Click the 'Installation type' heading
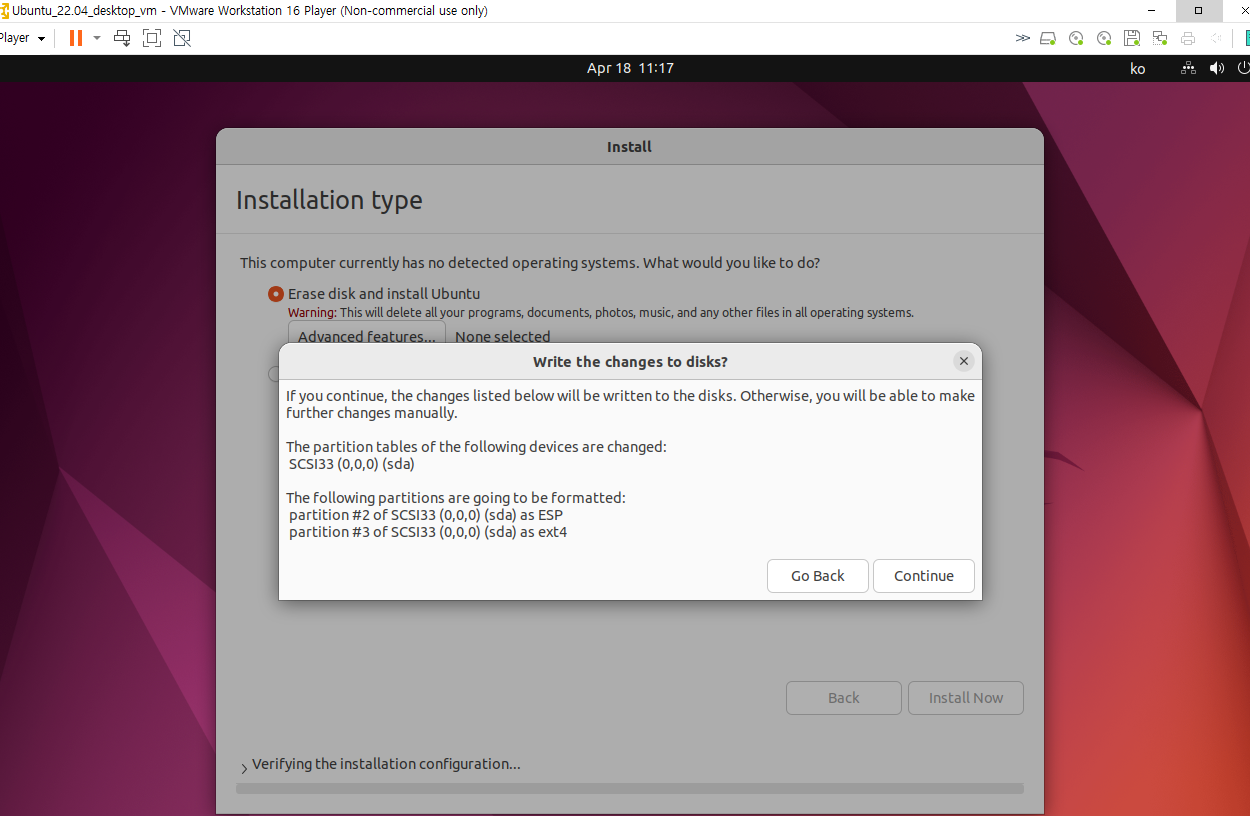The image size is (1250, 816). pos(329,200)
